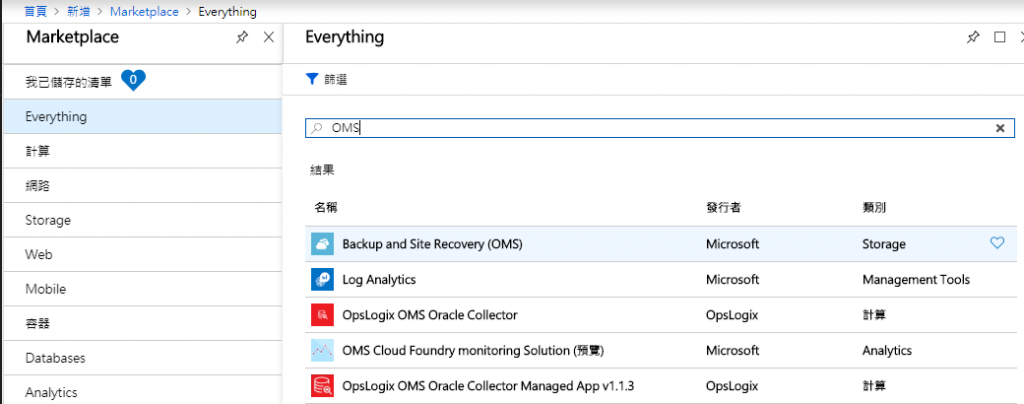Select the Analytics category

pyautogui.click(x=143, y=390)
